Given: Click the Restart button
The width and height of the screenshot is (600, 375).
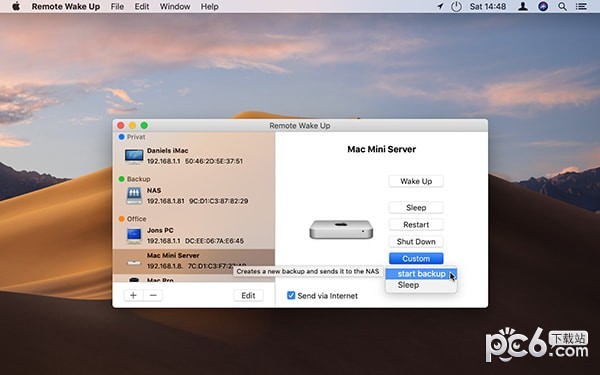Looking at the screenshot, I should (x=416, y=225).
